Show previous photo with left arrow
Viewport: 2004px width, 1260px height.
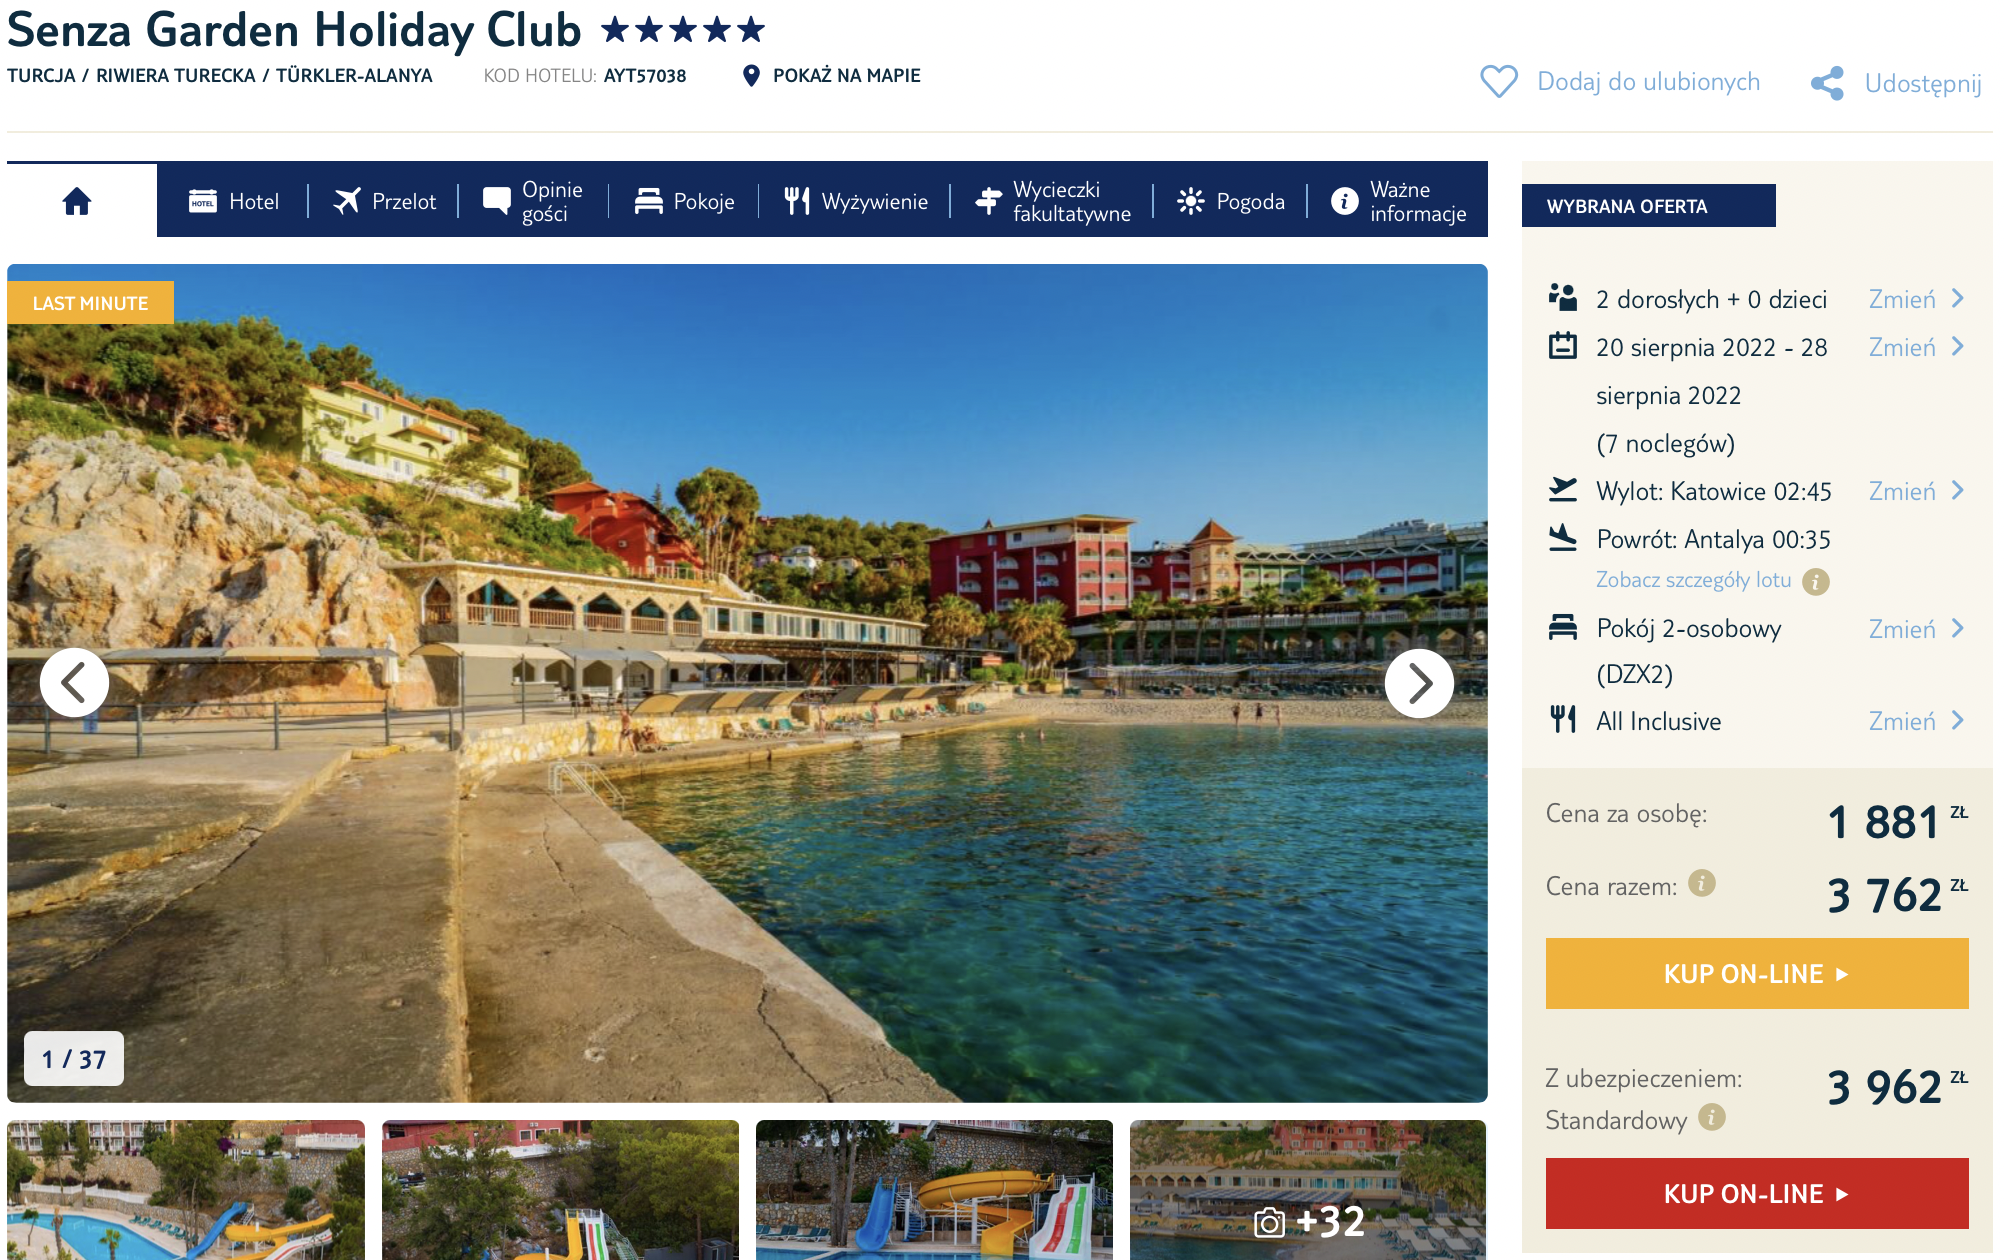[74, 683]
